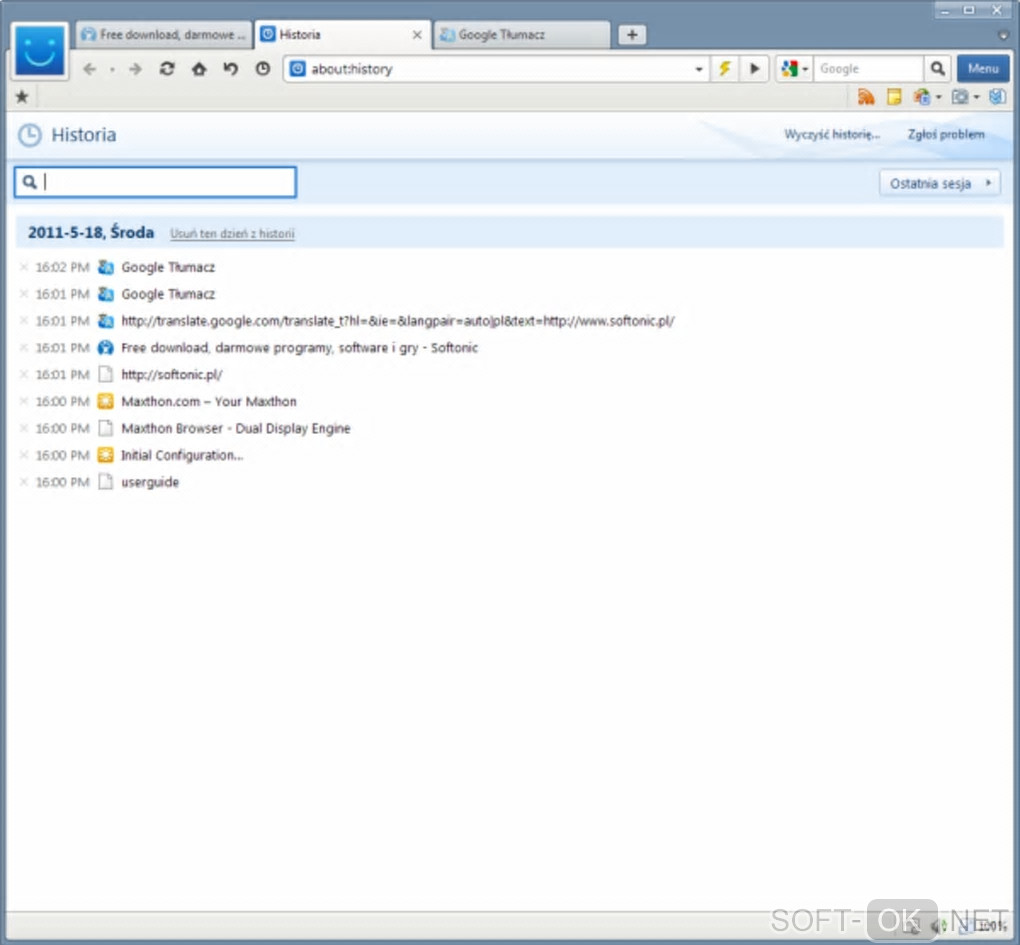This screenshot has width=1020, height=945.
Task: Open the http://softonic.pl/ history entry
Action: click(172, 375)
